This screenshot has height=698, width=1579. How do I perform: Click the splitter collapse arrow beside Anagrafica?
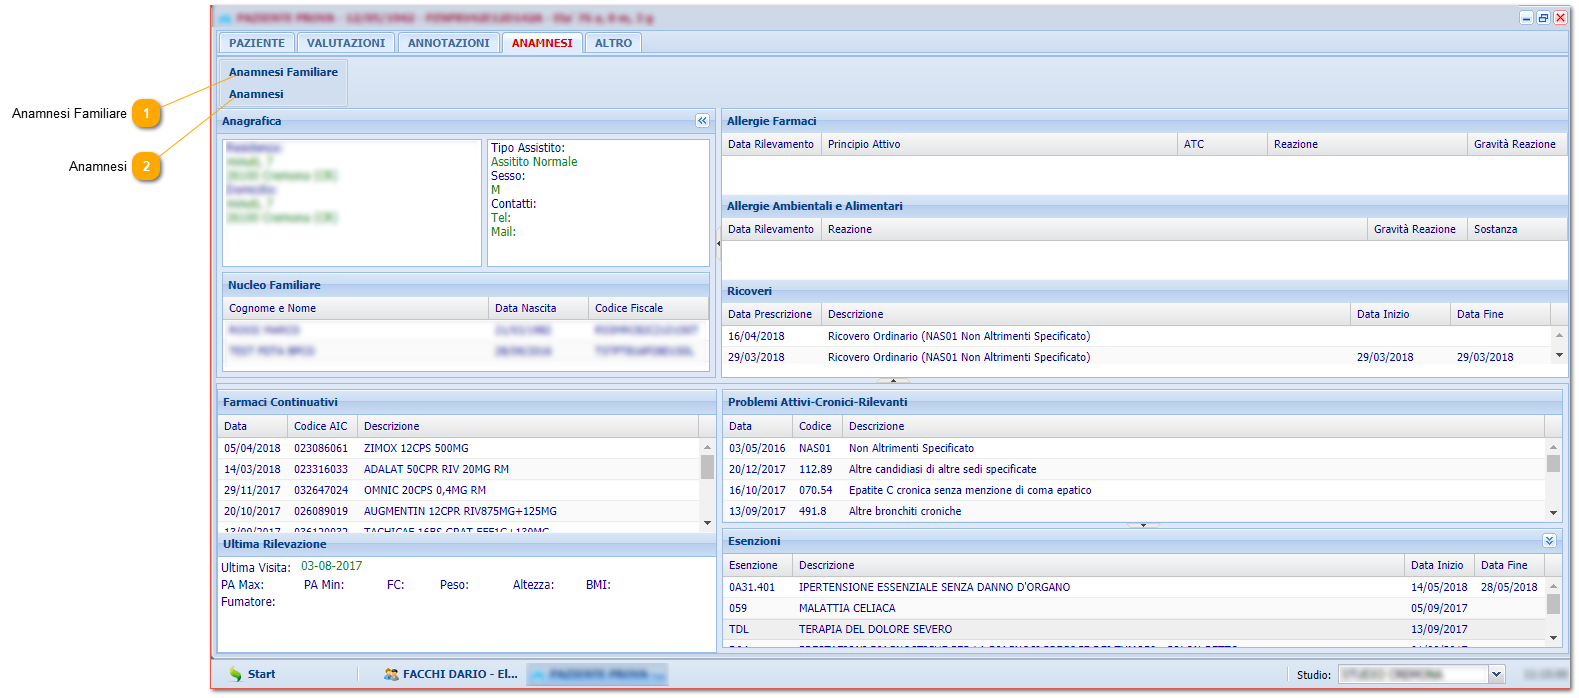[718, 243]
